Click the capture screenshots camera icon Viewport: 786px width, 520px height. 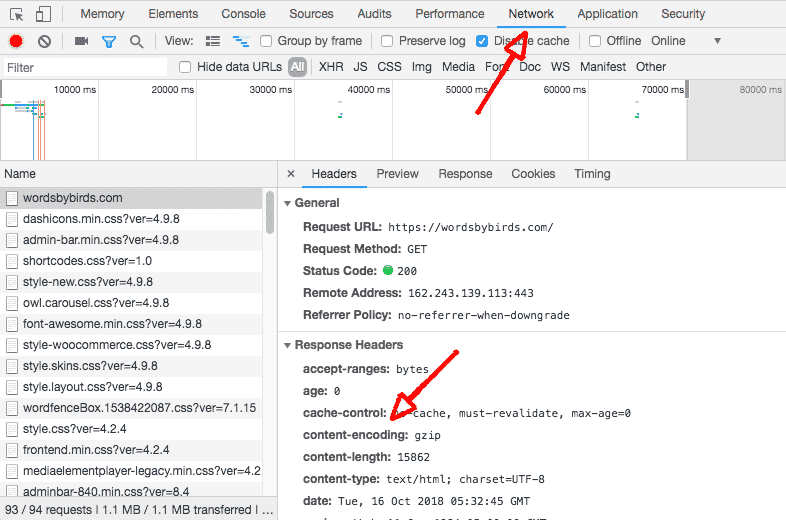(x=82, y=41)
